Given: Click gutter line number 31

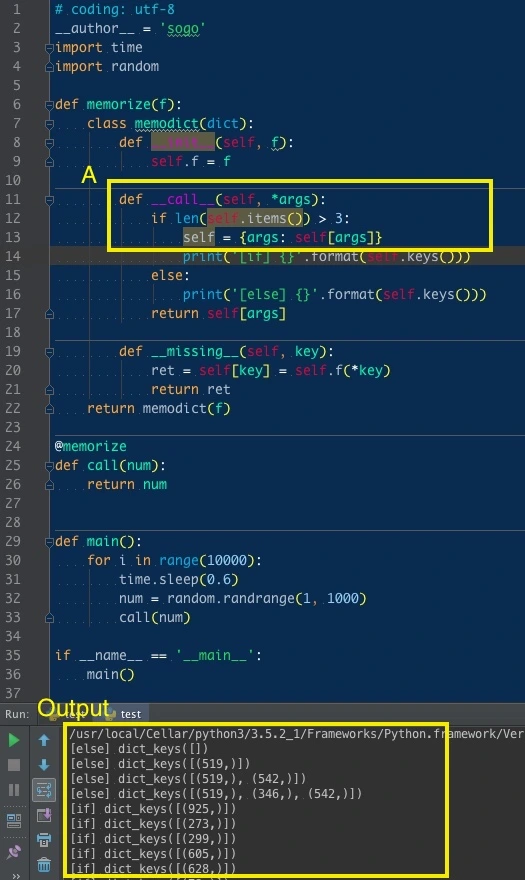Looking at the screenshot, I should tap(13, 579).
